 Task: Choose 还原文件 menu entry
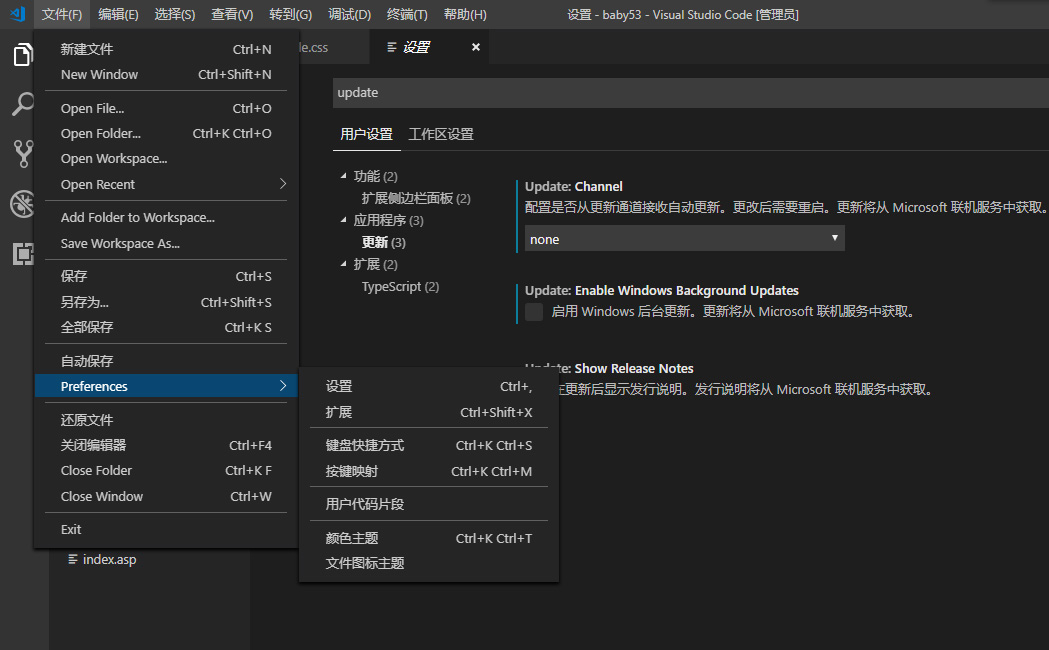tap(166, 420)
